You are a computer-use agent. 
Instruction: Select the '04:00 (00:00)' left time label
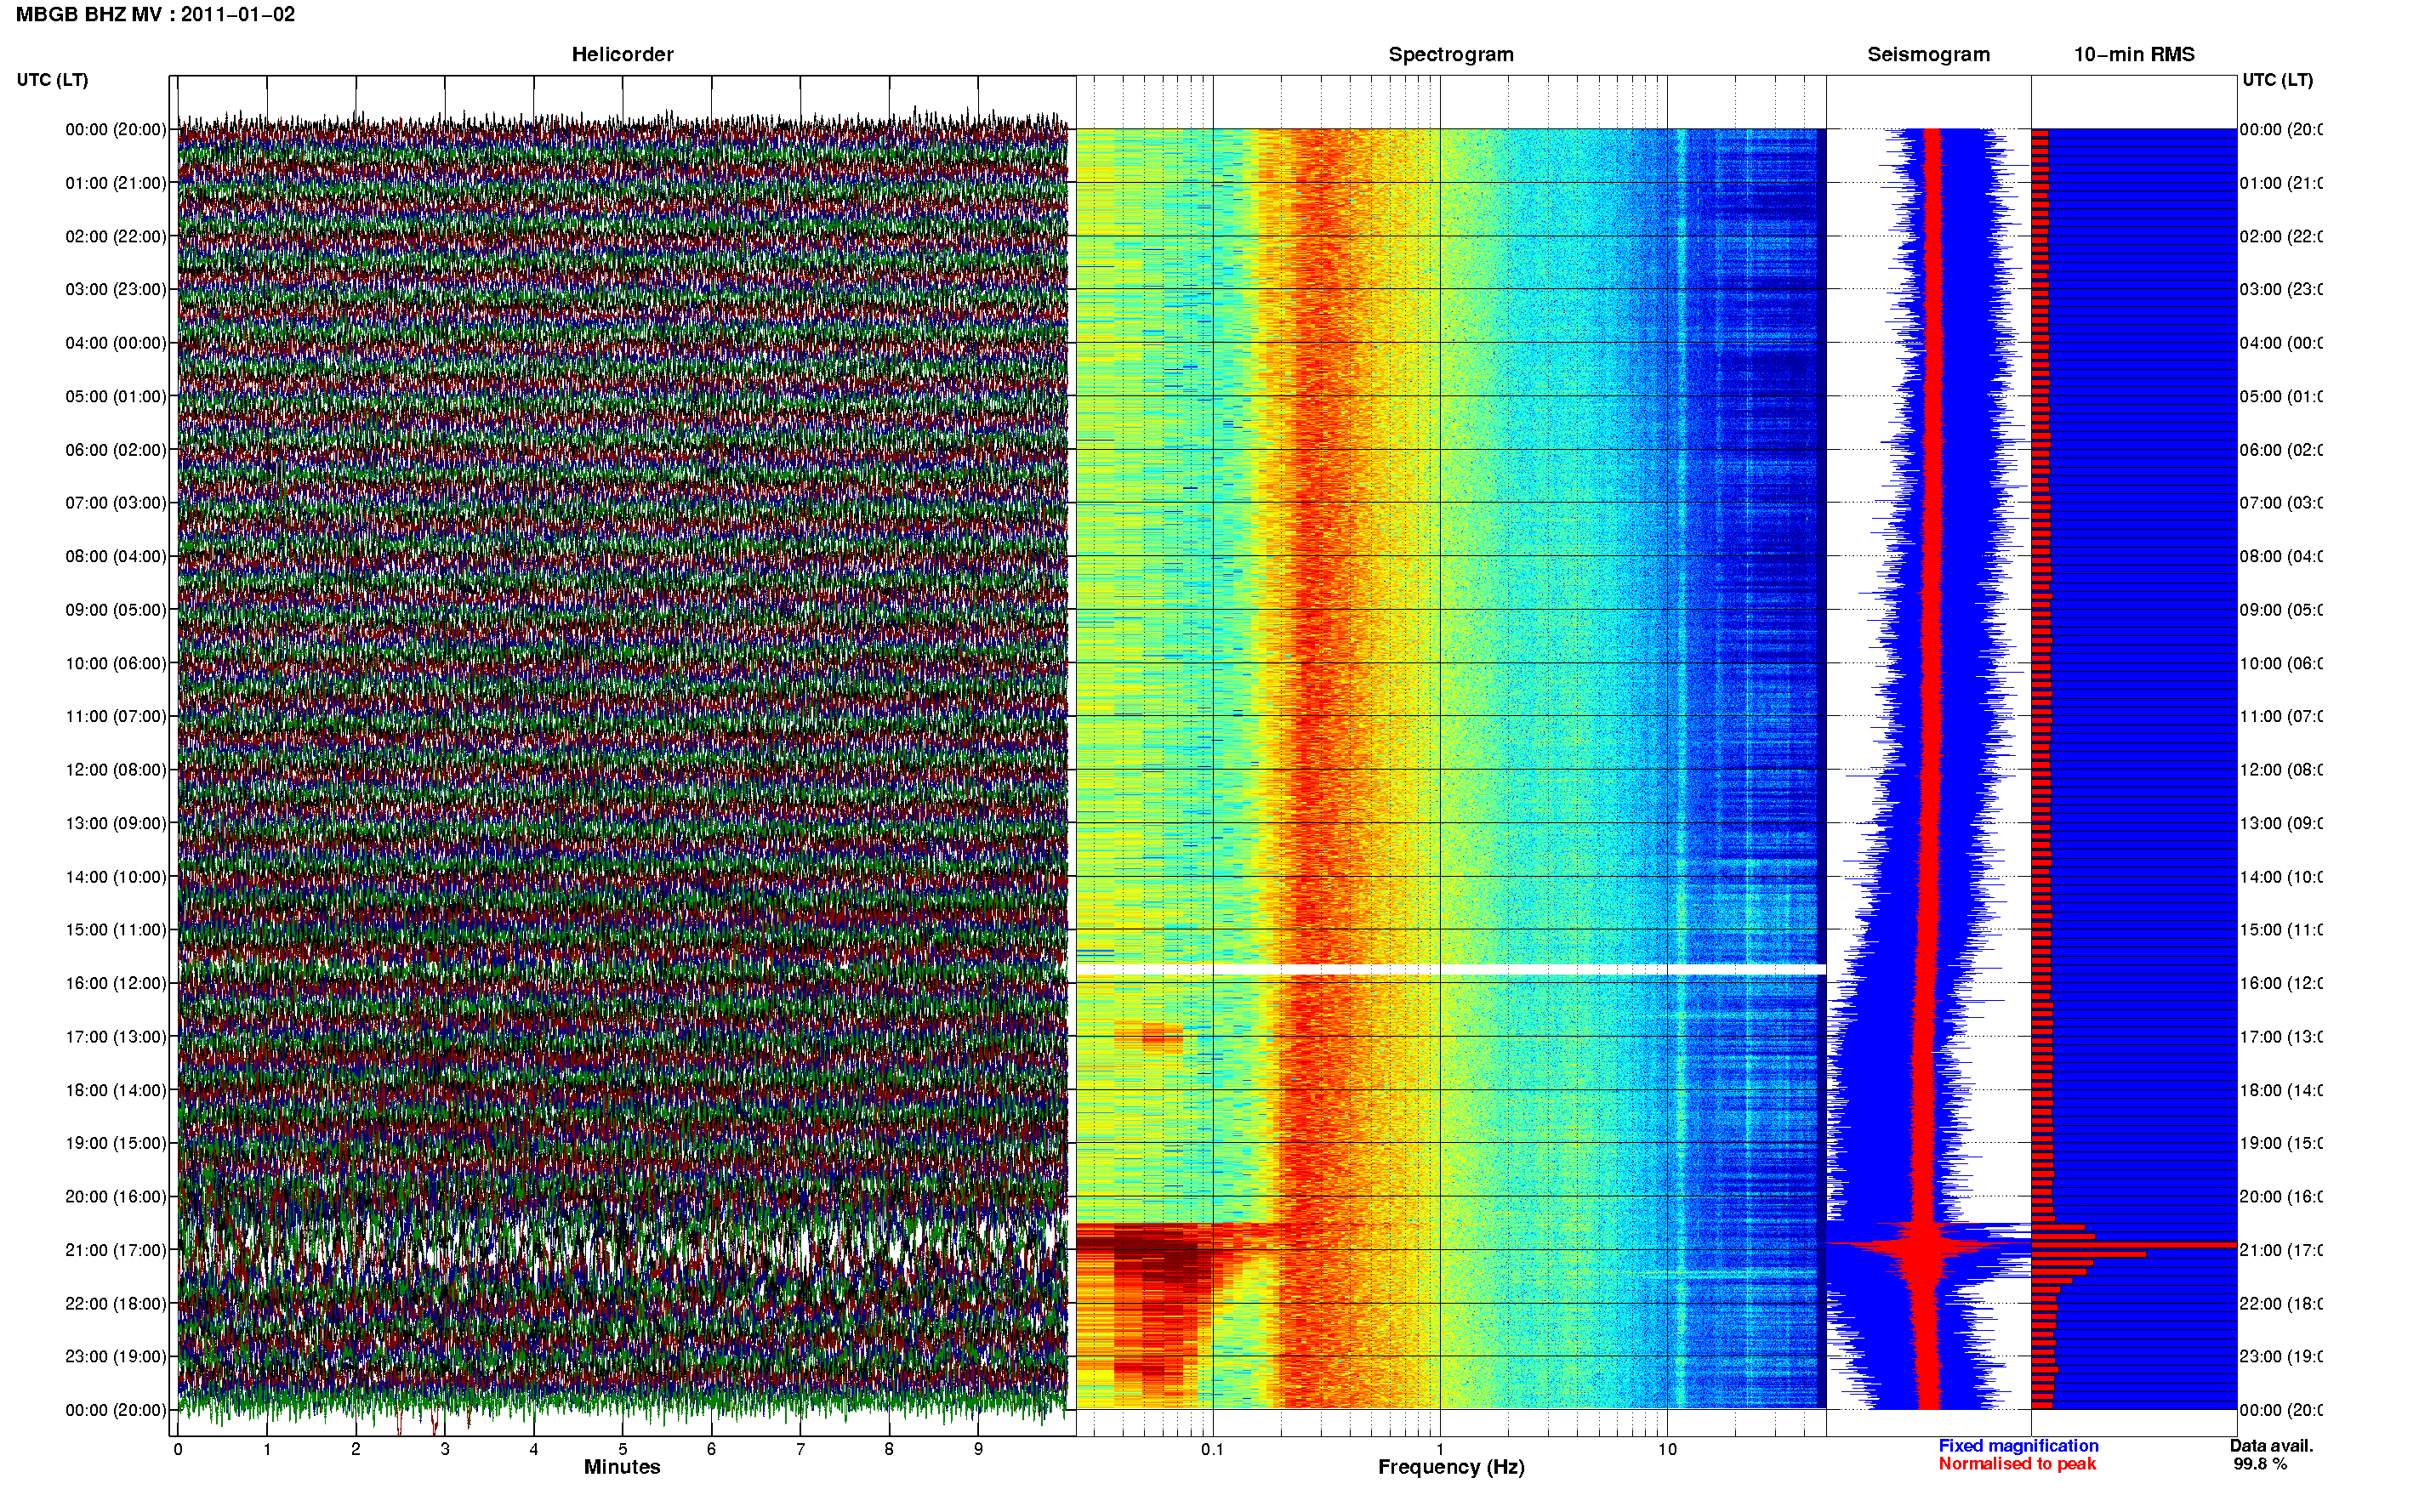click(116, 343)
